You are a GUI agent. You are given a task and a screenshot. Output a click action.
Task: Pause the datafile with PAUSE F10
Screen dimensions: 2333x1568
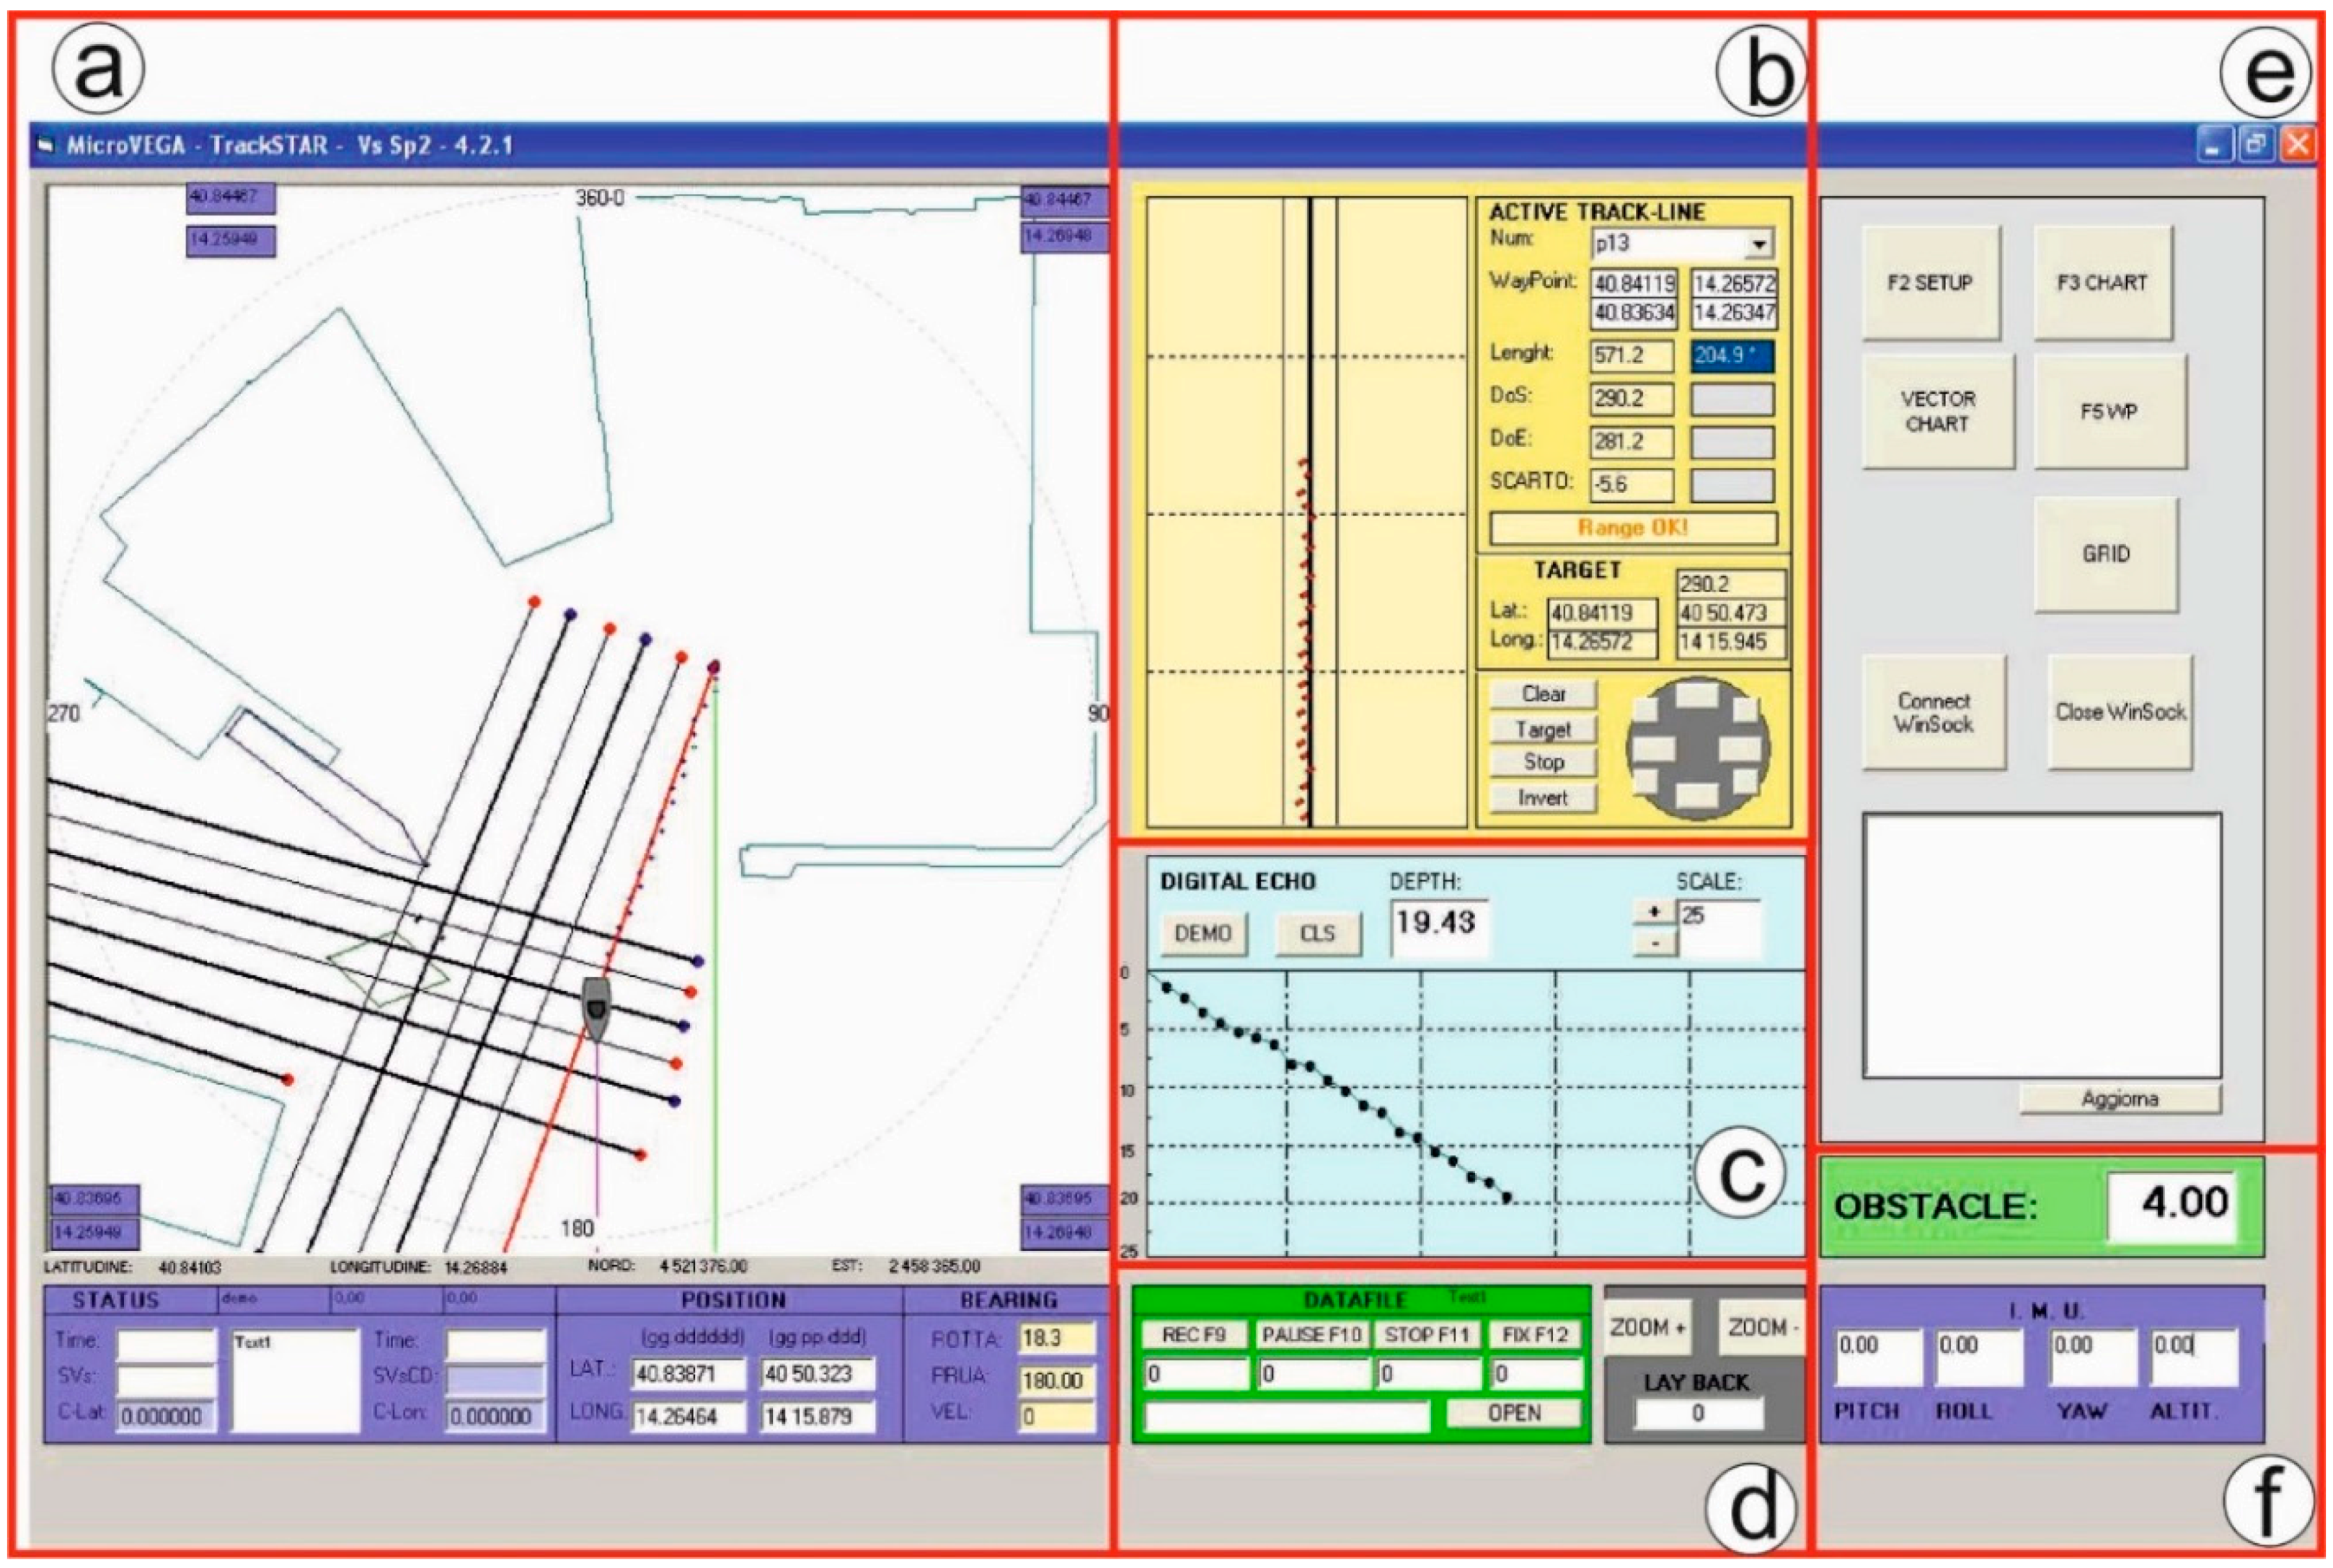pyautogui.click(x=1311, y=1334)
